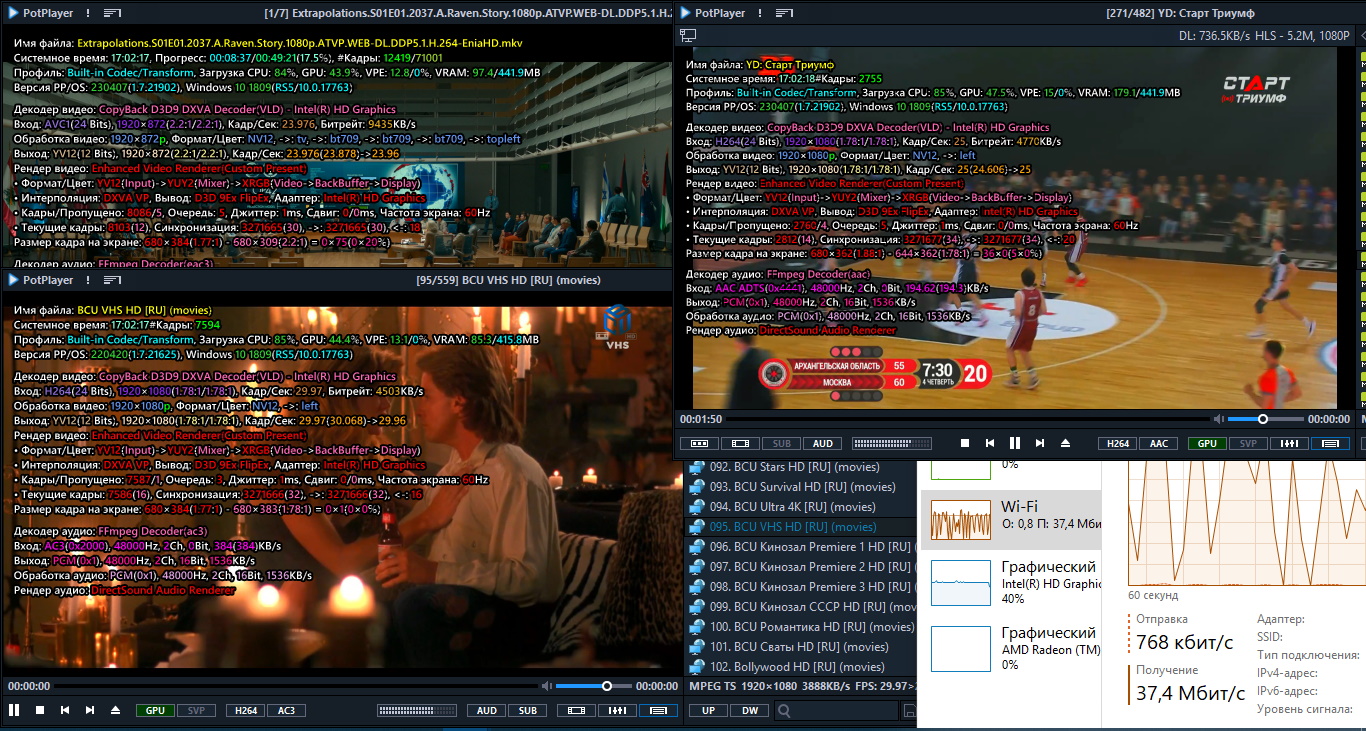Click the SUB subtitle button in BCU VHS HD window

(x=527, y=710)
